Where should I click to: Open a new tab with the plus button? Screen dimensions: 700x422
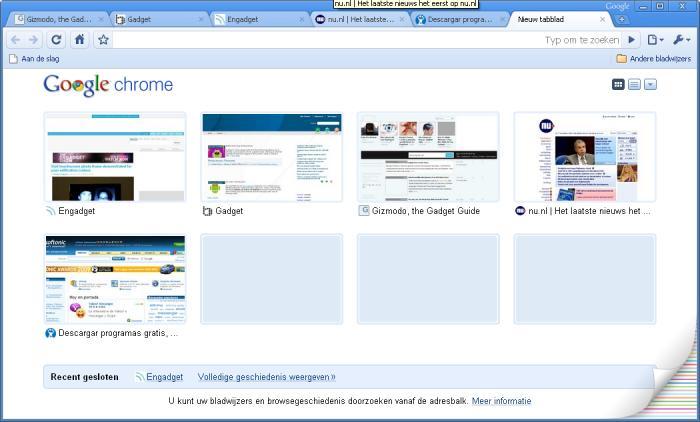pyautogui.click(x=622, y=19)
